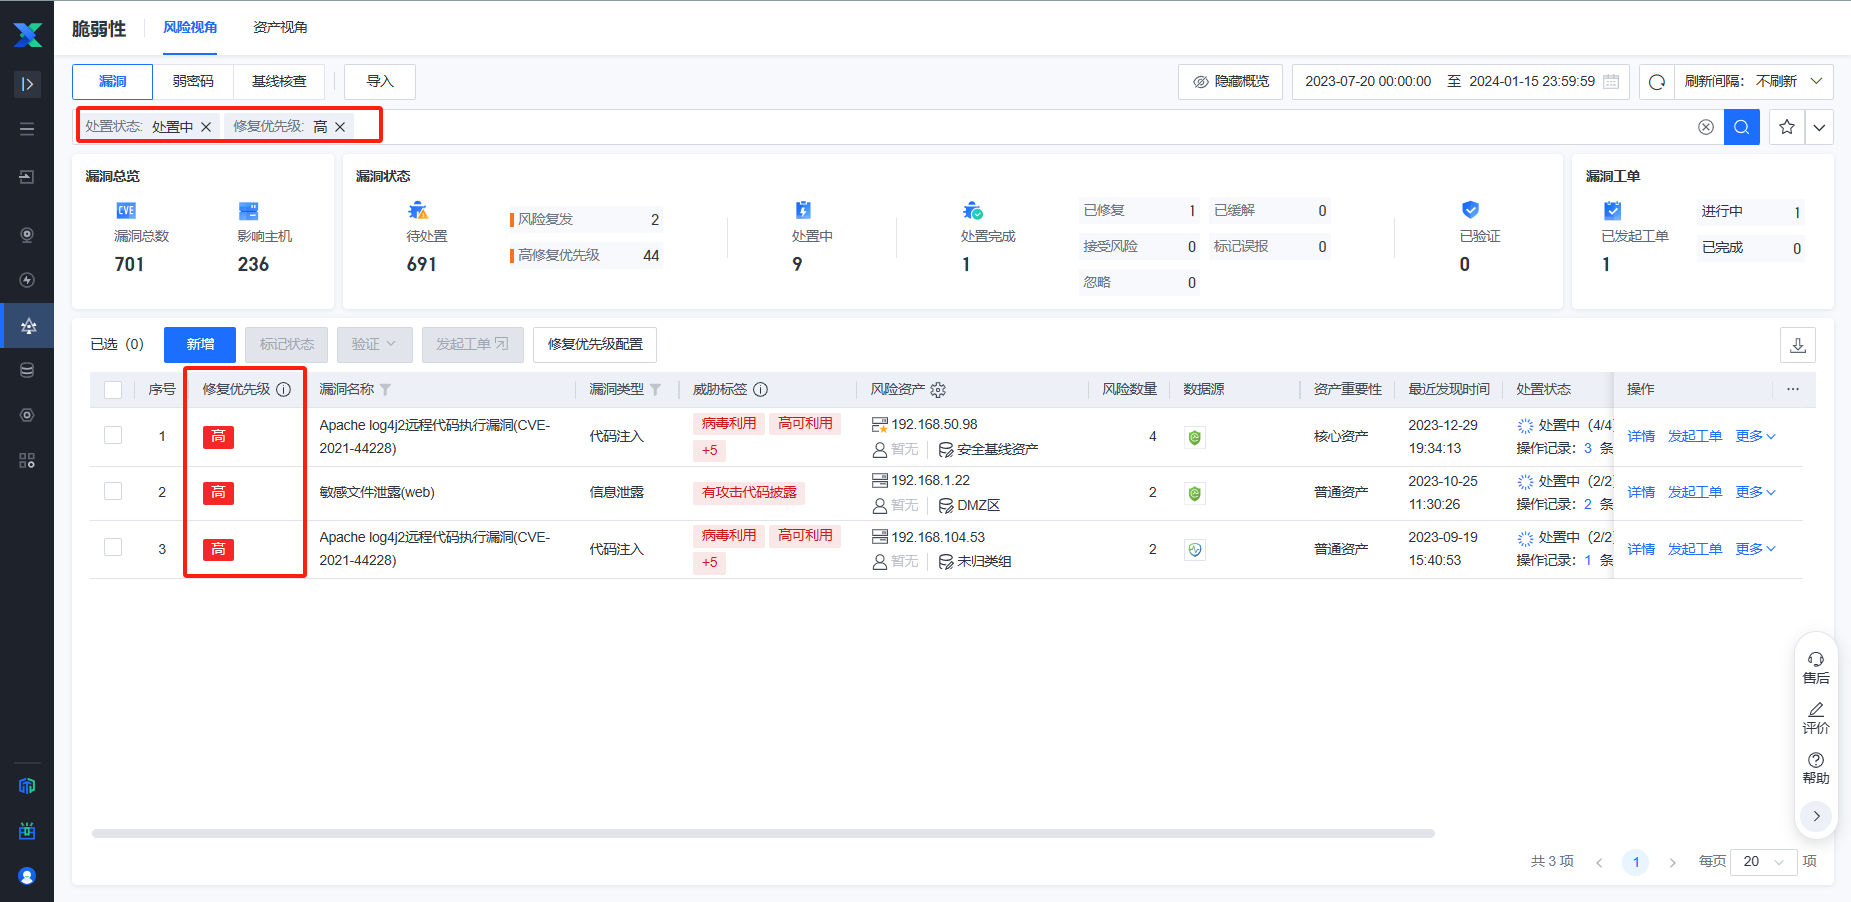The height and width of the screenshot is (902, 1851).
Task: Clear the search filters with the circled X icon
Action: point(1705,127)
